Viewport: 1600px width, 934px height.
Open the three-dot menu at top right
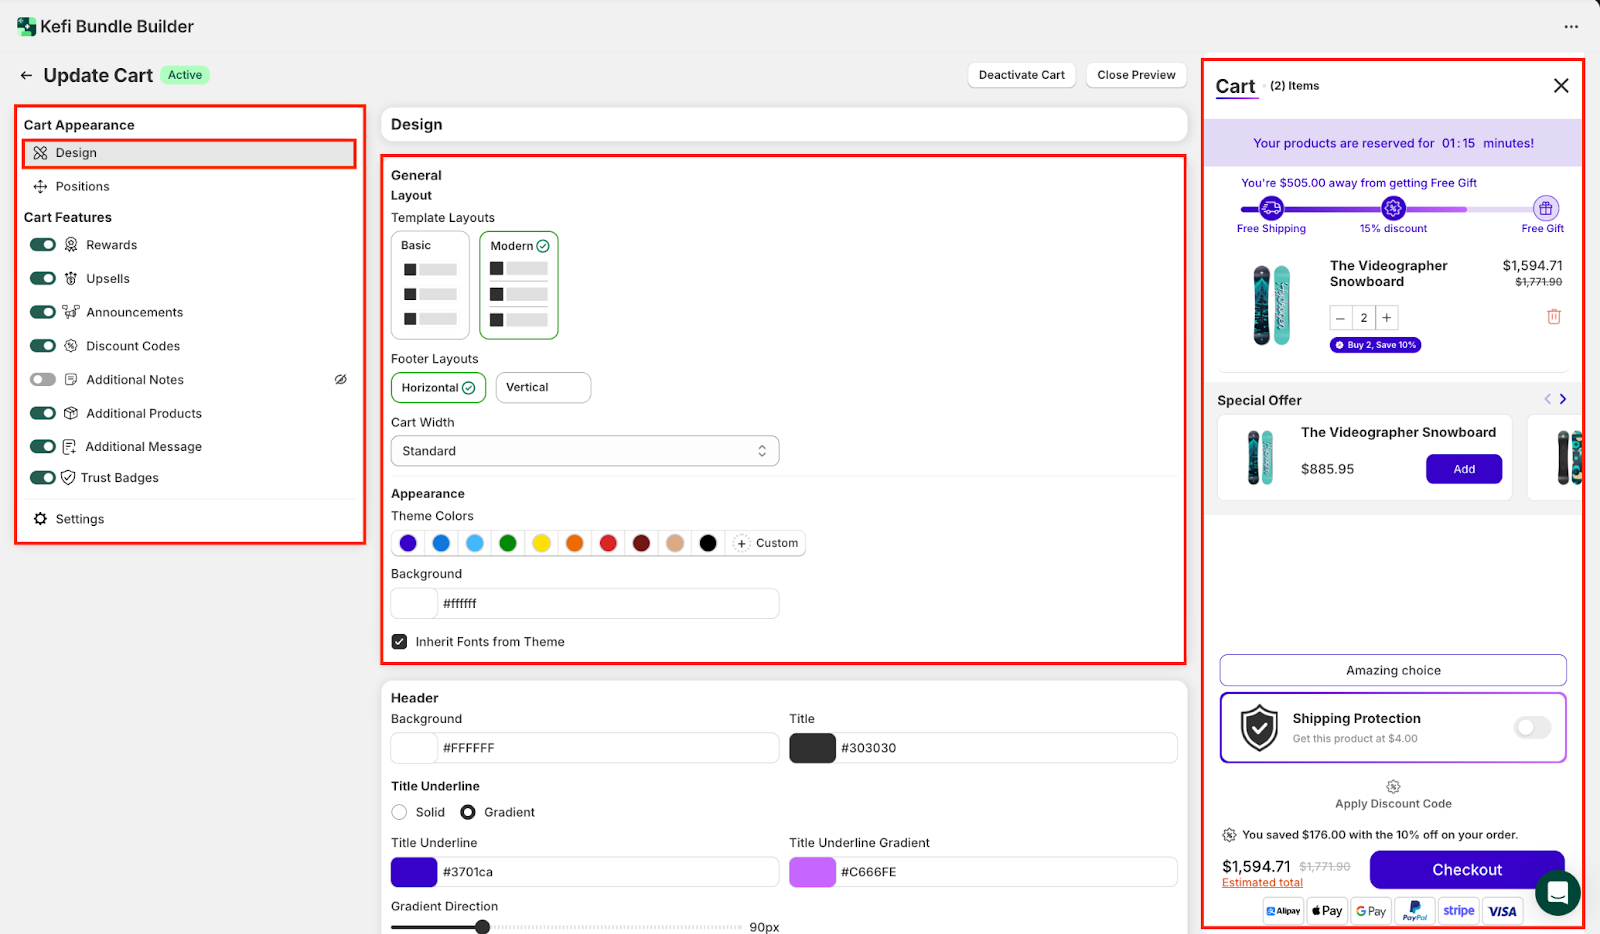1571,27
